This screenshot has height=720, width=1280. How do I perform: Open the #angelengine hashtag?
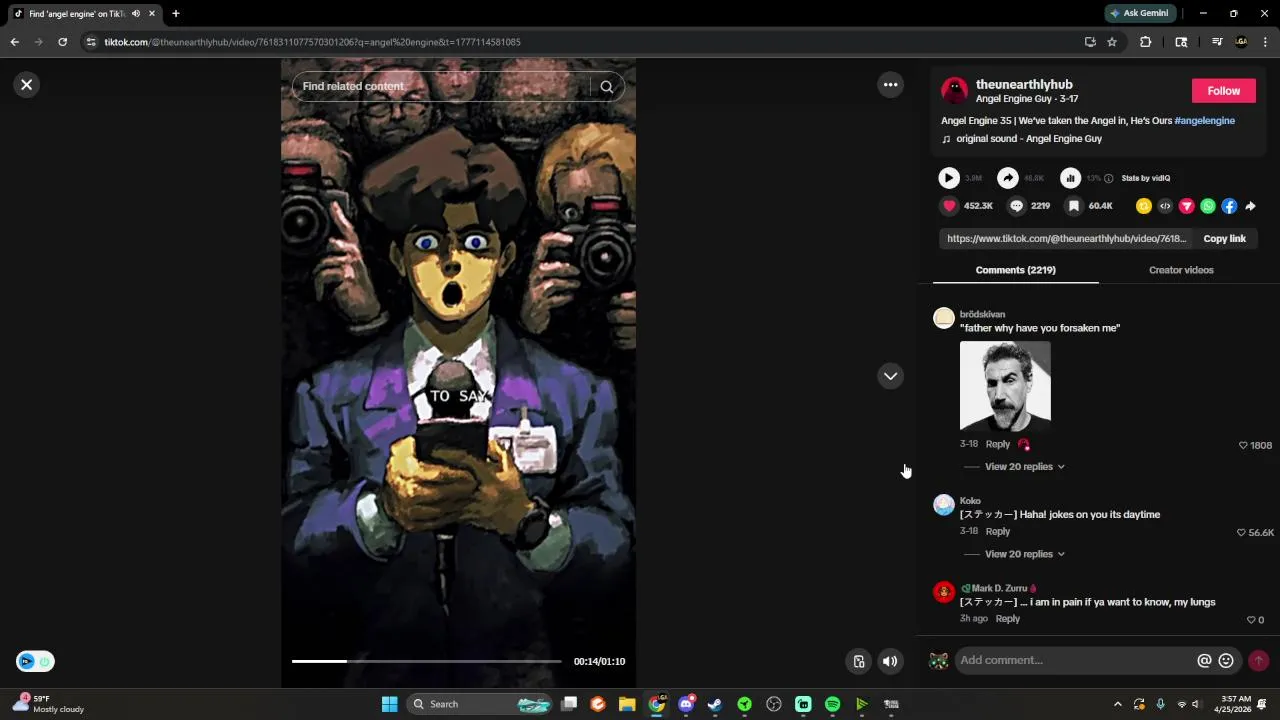1205,121
